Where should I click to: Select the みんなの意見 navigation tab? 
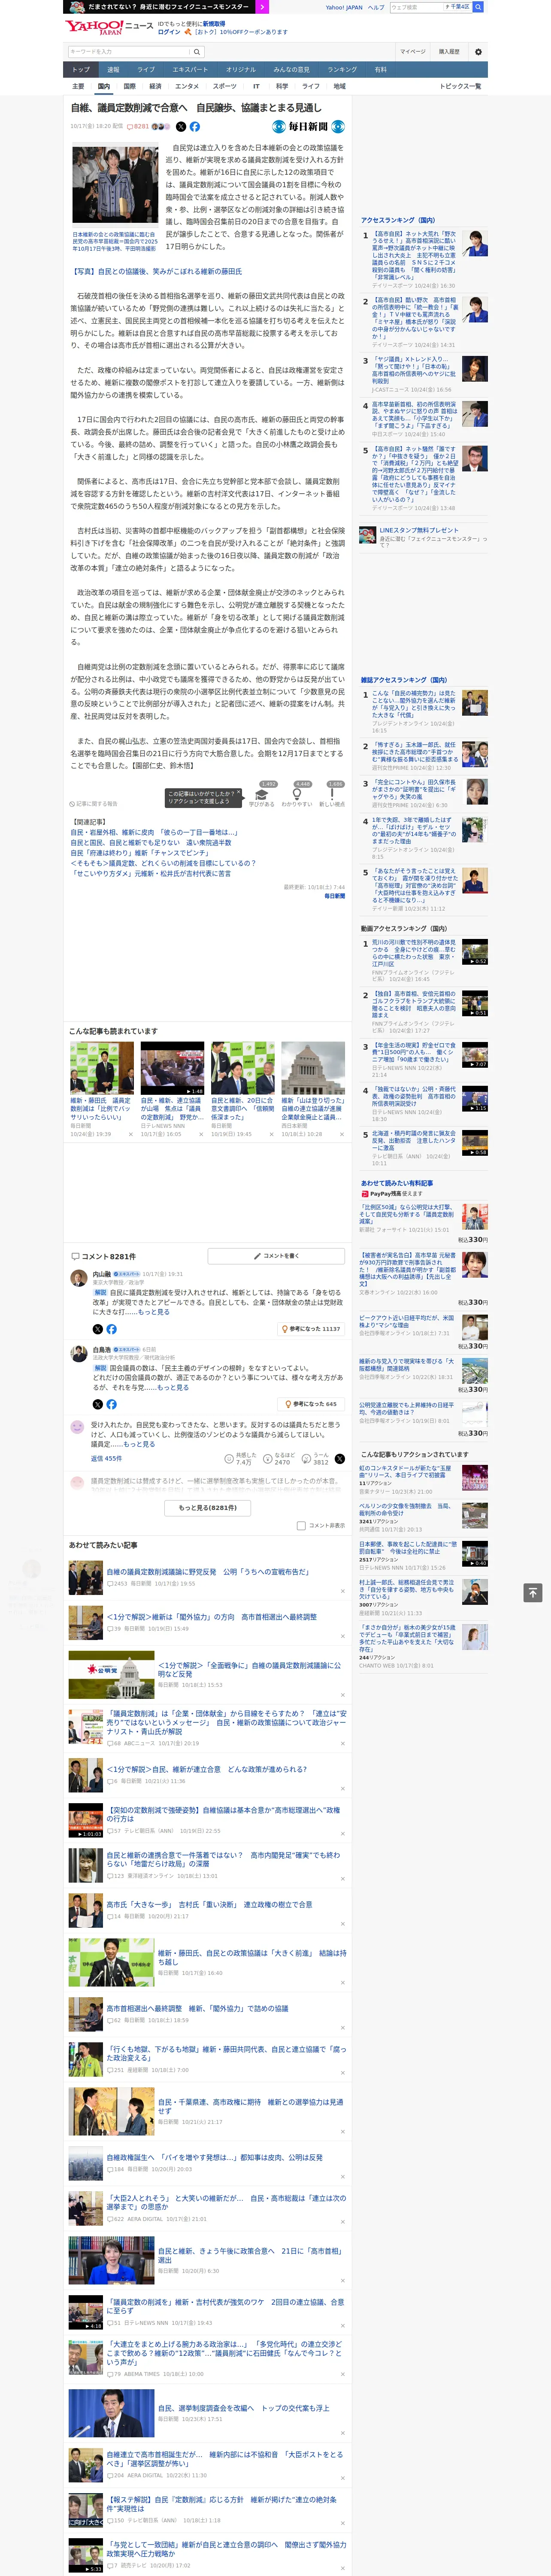(292, 70)
